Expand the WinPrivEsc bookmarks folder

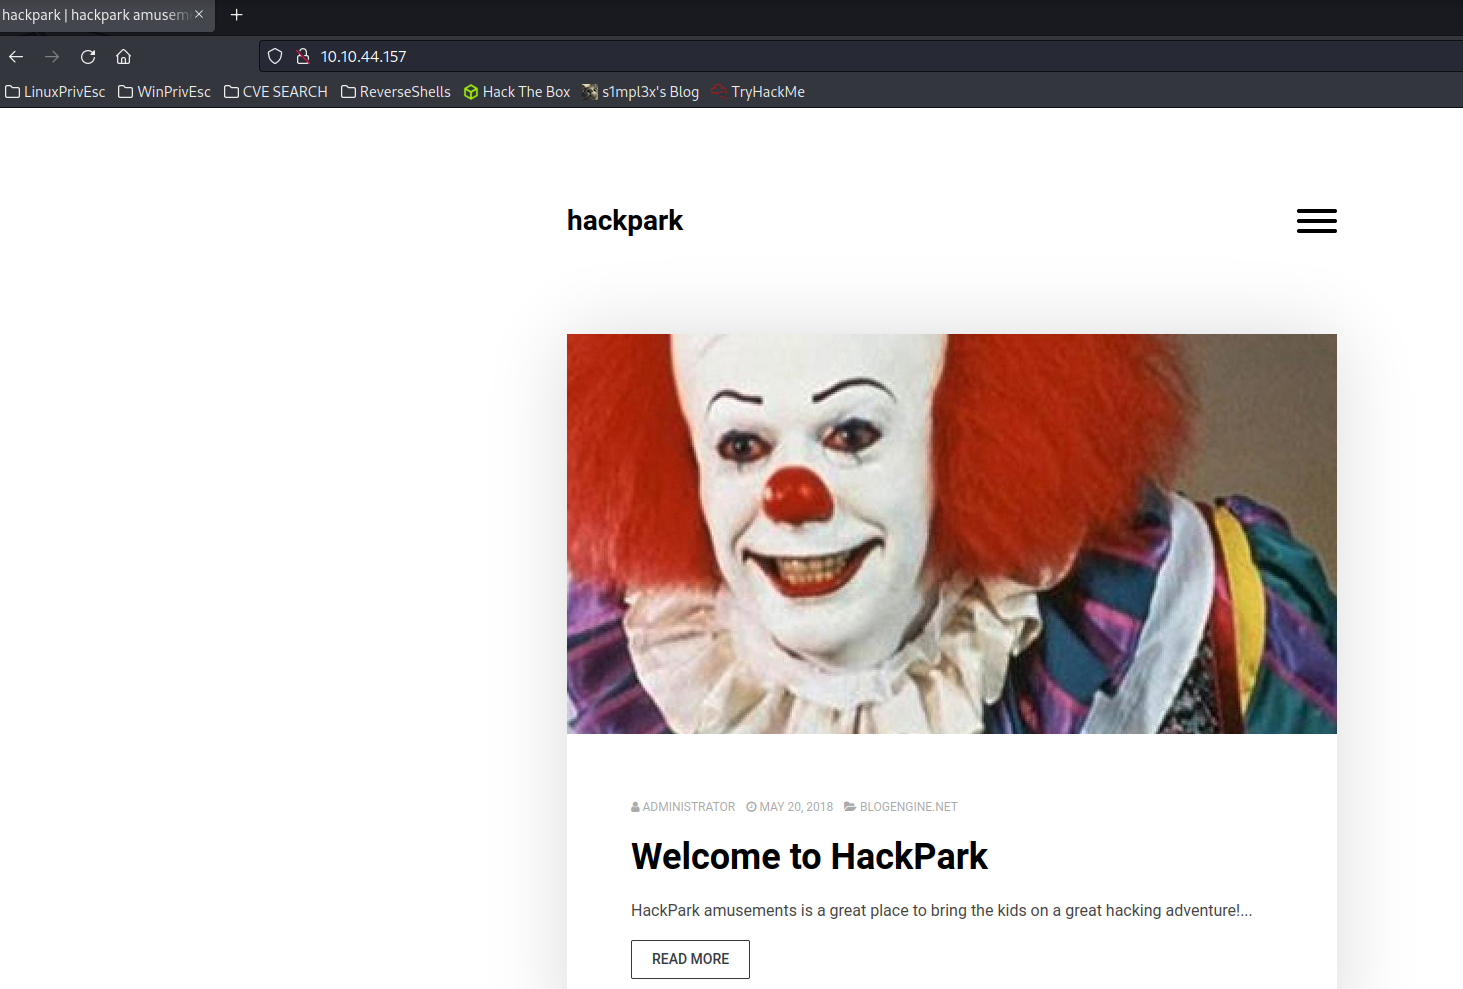pyautogui.click(x=164, y=92)
